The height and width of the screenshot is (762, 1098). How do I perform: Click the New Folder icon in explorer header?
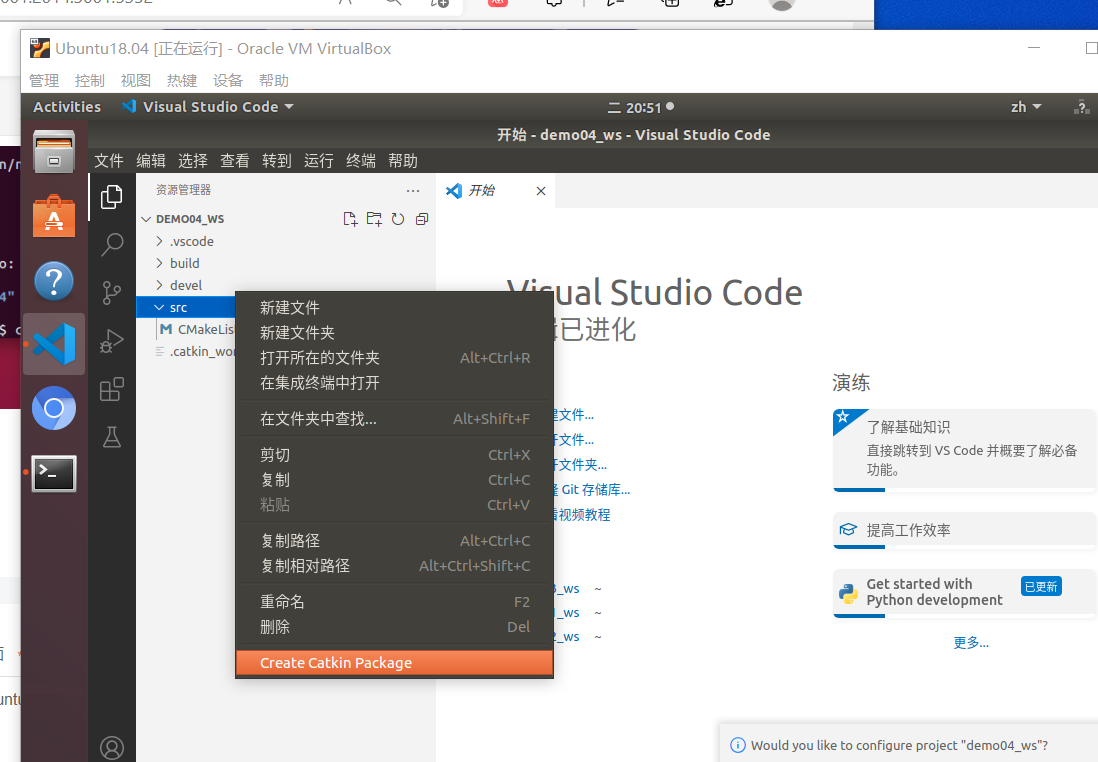[375, 219]
